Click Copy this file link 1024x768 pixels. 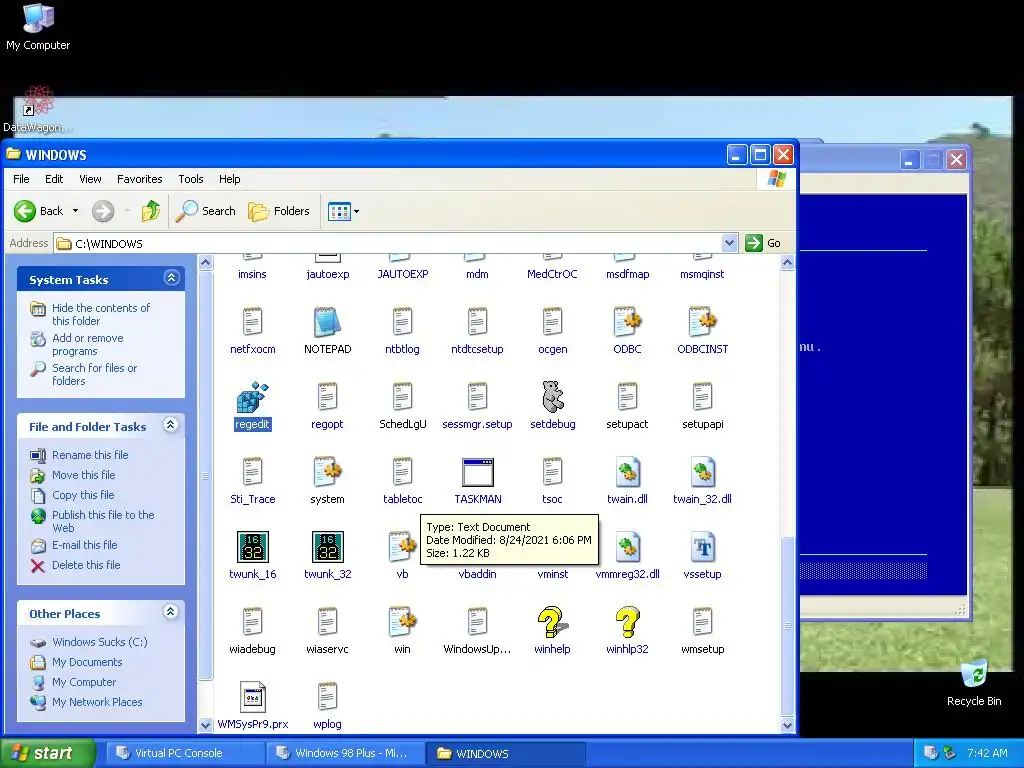point(83,495)
